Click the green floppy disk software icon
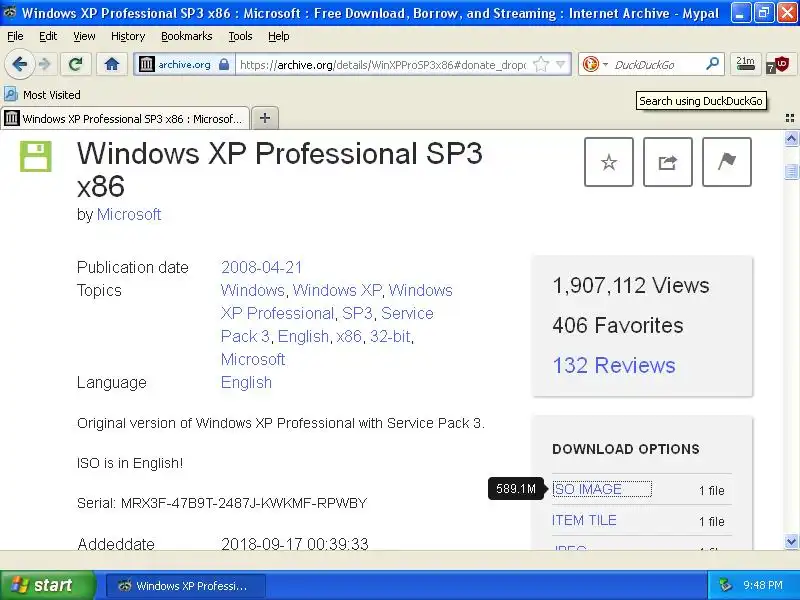 tap(36, 157)
